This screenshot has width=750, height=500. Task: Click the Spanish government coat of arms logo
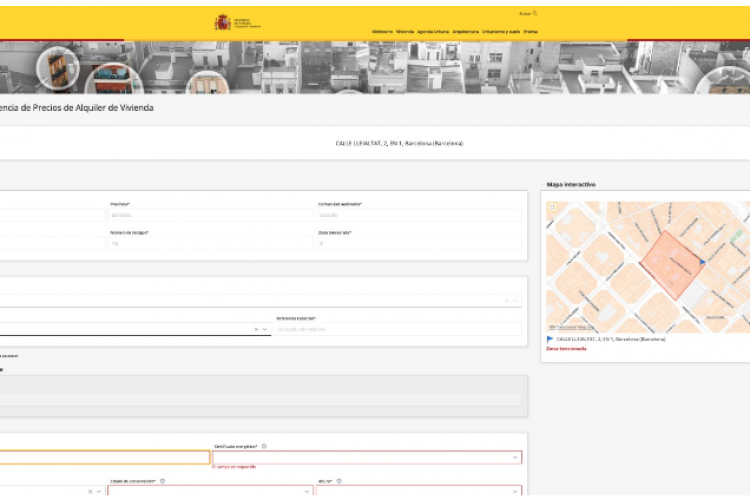pyautogui.click(x=222, y=22)
